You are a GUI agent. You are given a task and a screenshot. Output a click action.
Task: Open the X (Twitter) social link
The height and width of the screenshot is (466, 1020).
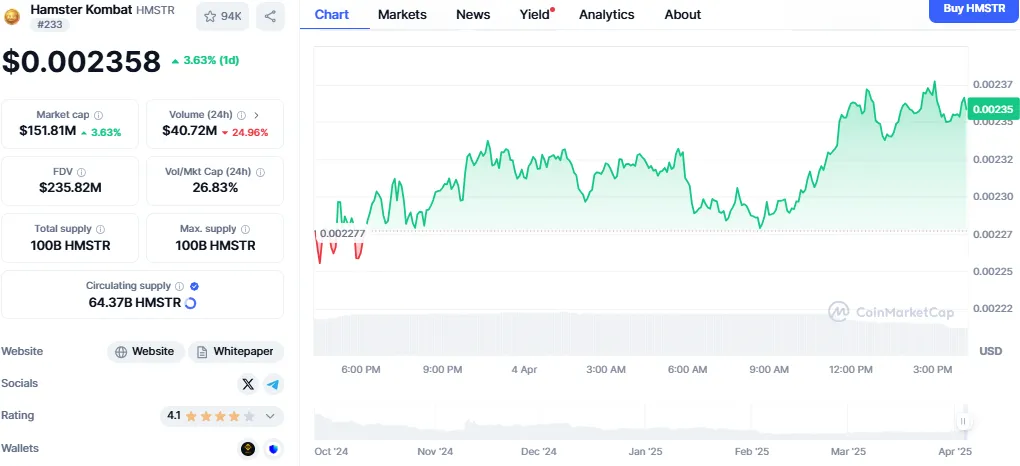(x=248, y=384)
